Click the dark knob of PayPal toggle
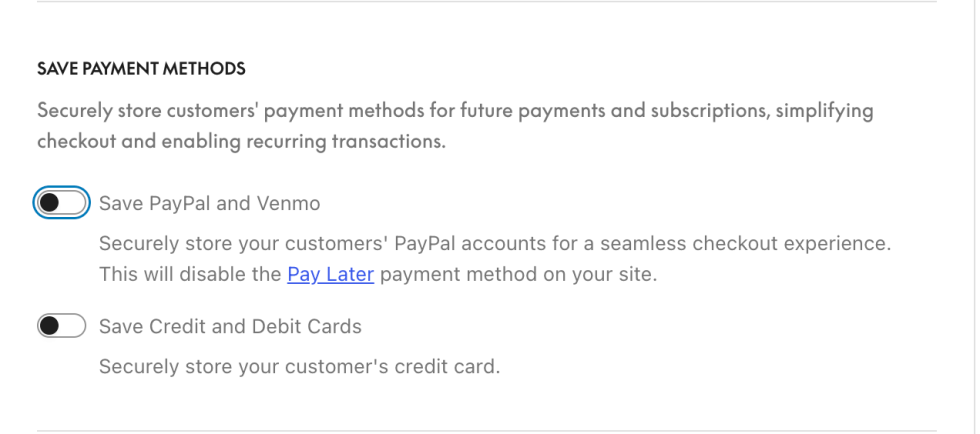 pyautogui.click(x=50, y=204)
